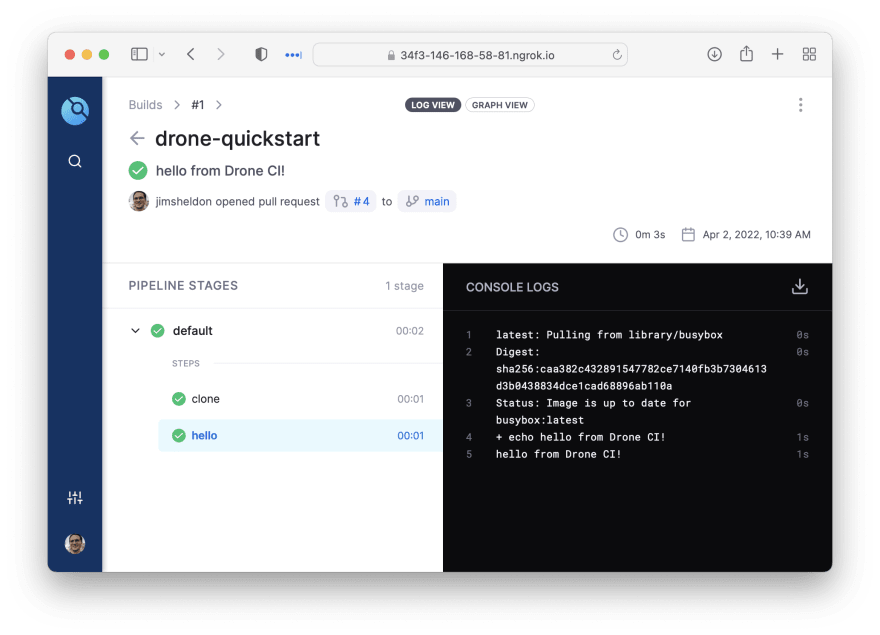The image size is (880, 635).
Task: Click the ngrok.io address bar
Action: coord(470,55)
